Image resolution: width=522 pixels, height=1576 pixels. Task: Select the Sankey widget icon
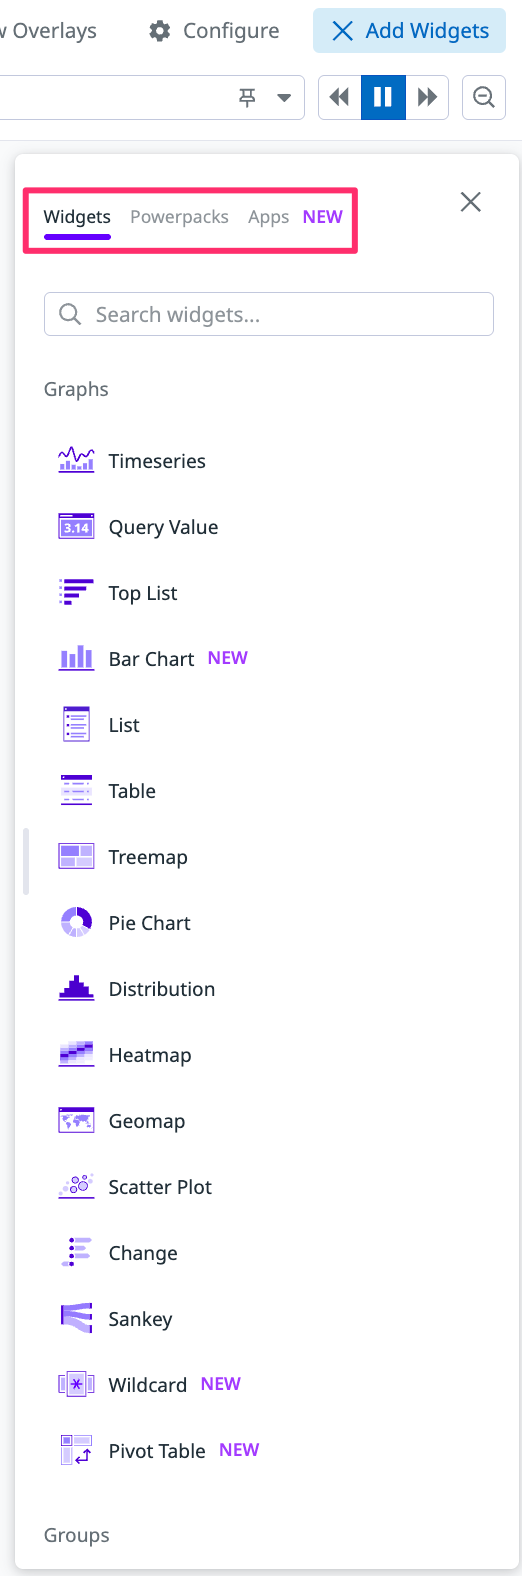coord(77,1319)
